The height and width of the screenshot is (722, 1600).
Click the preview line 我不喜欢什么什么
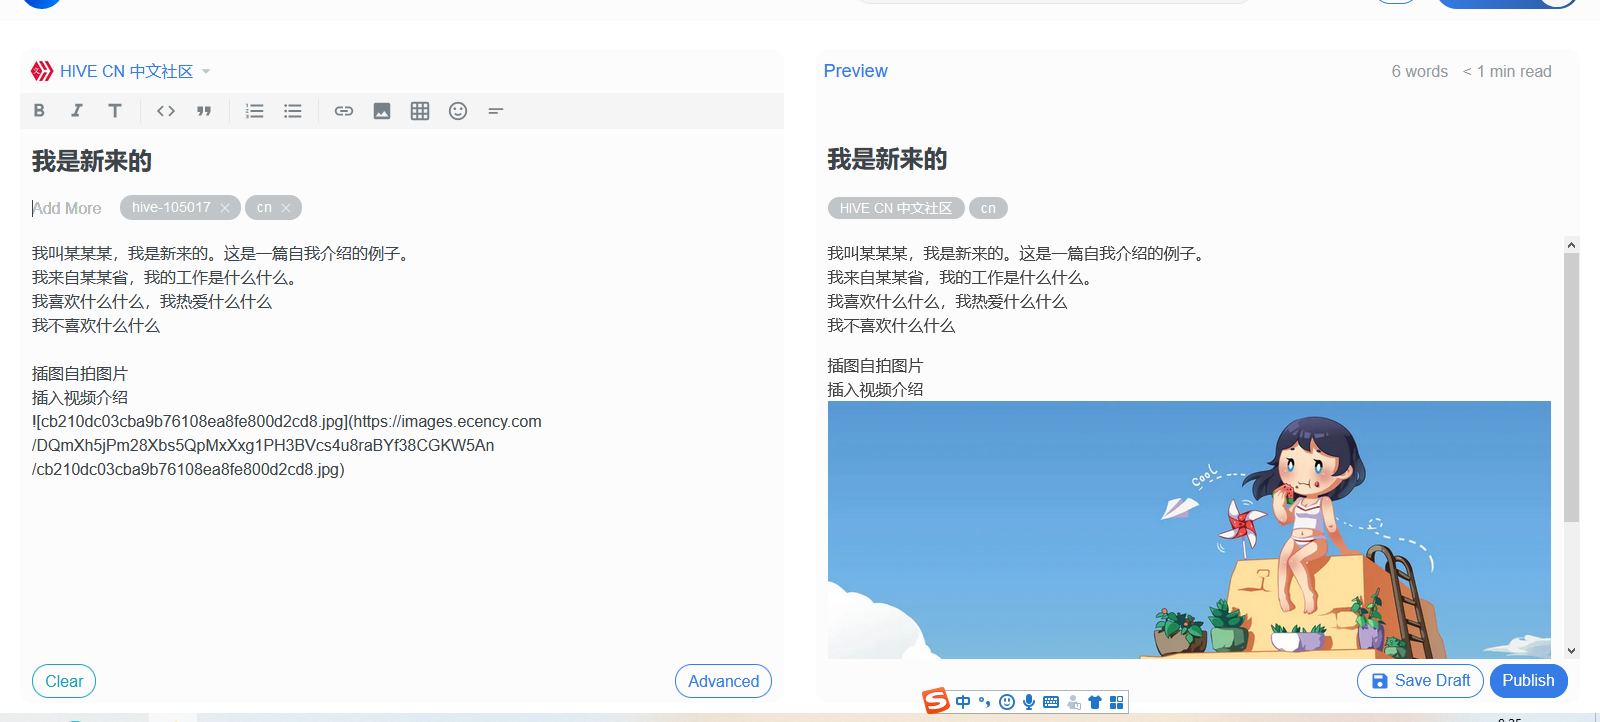tap(891, 326)
